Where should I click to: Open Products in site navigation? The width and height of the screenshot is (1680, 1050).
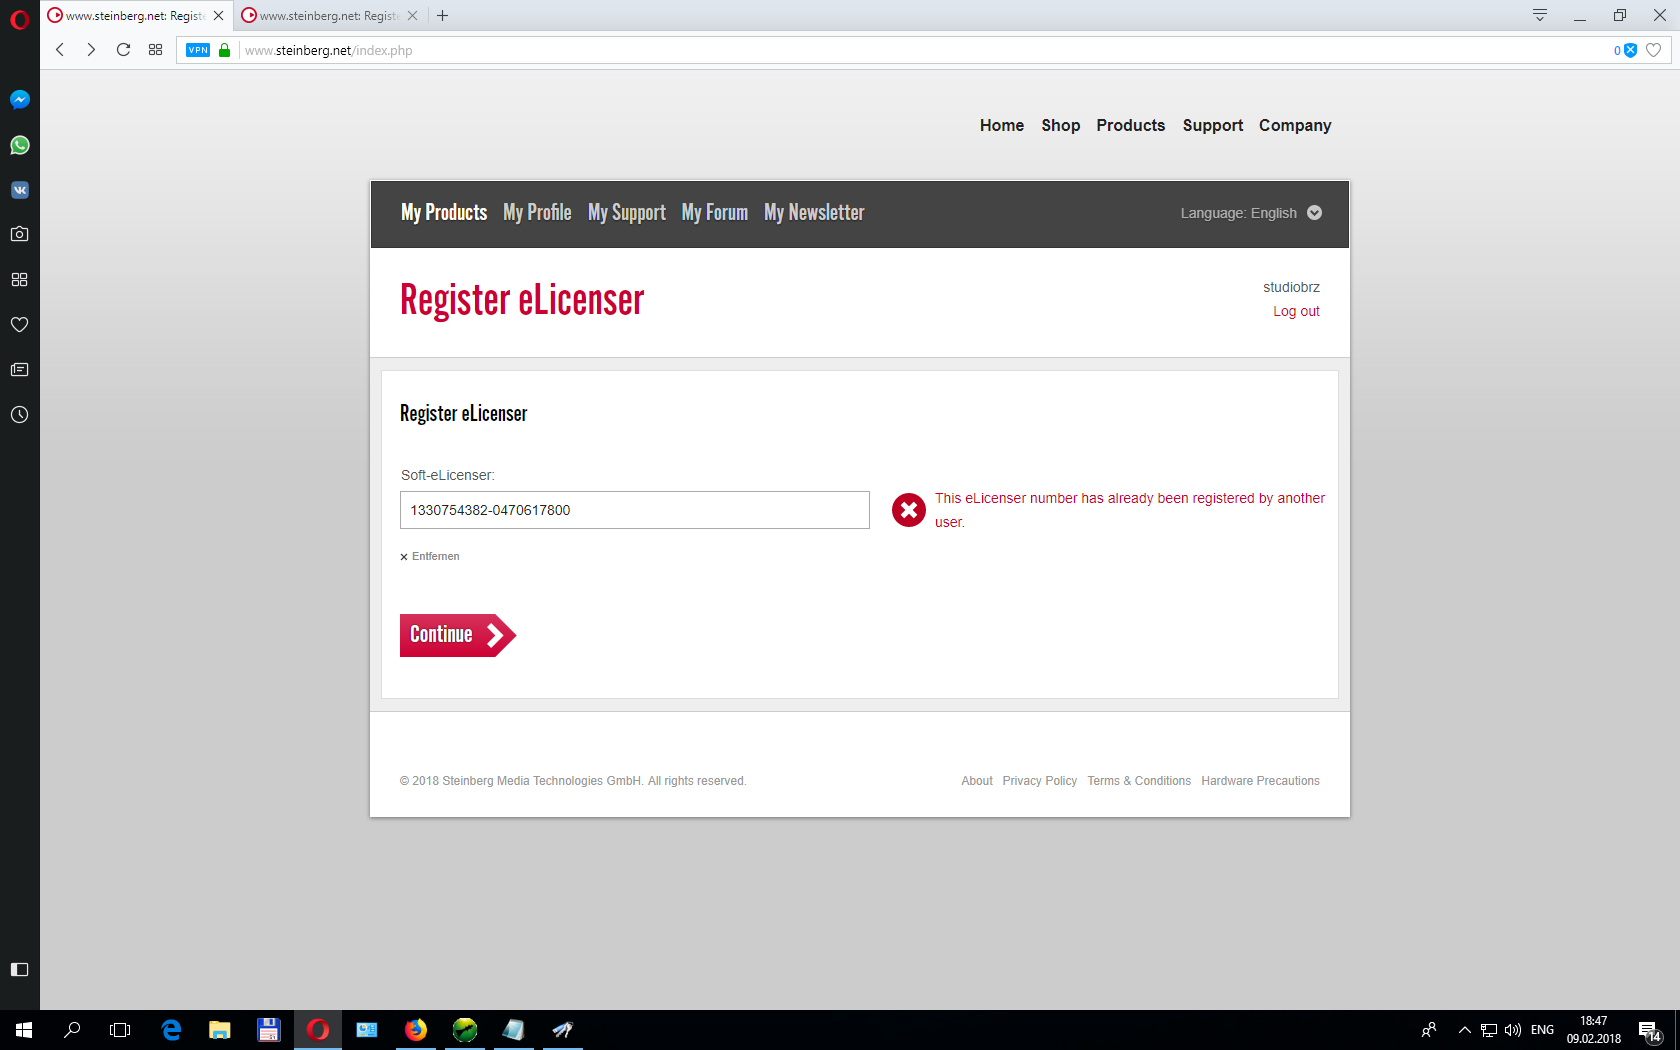pyautogui.click(x=1130, y=125)
